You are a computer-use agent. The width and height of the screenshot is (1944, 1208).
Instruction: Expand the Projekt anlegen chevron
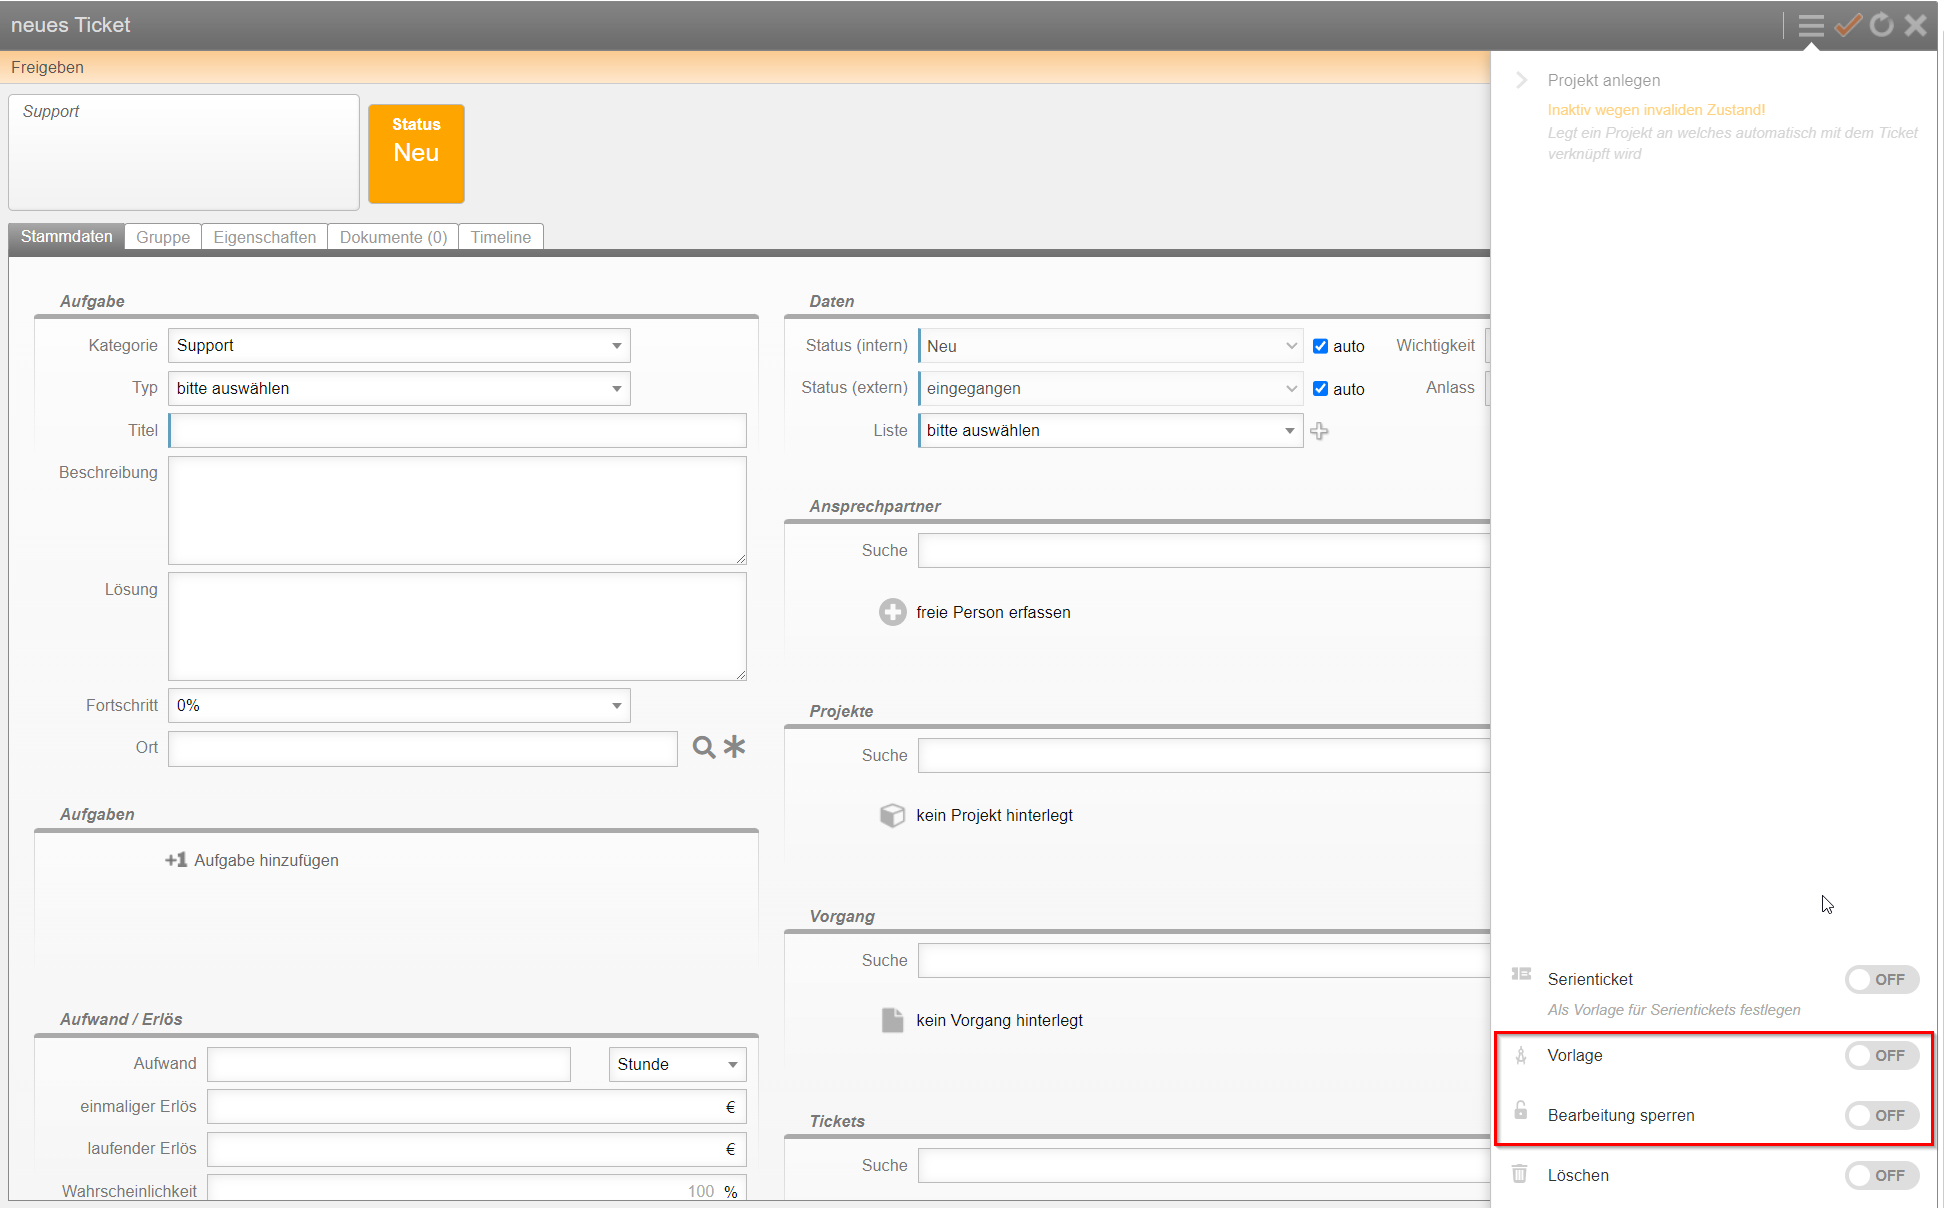tap(1521, 80)
